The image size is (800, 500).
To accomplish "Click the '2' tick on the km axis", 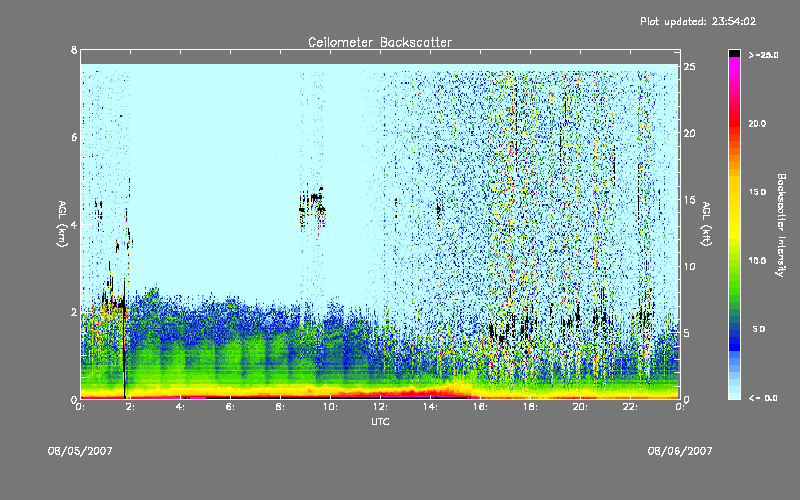I will pos(74,312).
